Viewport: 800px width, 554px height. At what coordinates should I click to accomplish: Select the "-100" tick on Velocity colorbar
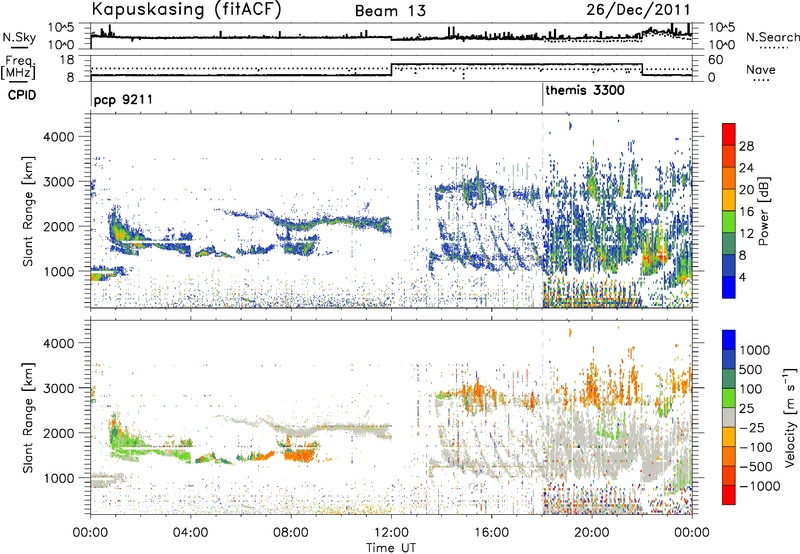pyautogui.click(x=756, y=447)
